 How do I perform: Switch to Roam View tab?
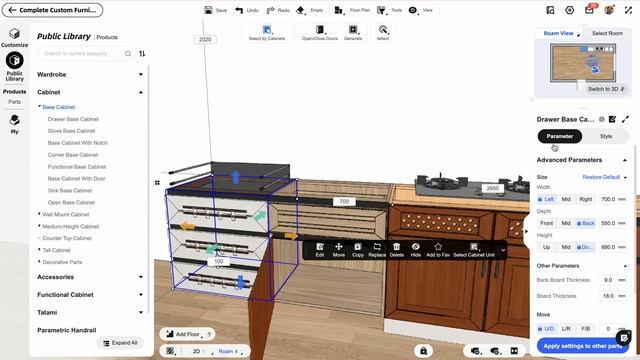tap(558, 33)
